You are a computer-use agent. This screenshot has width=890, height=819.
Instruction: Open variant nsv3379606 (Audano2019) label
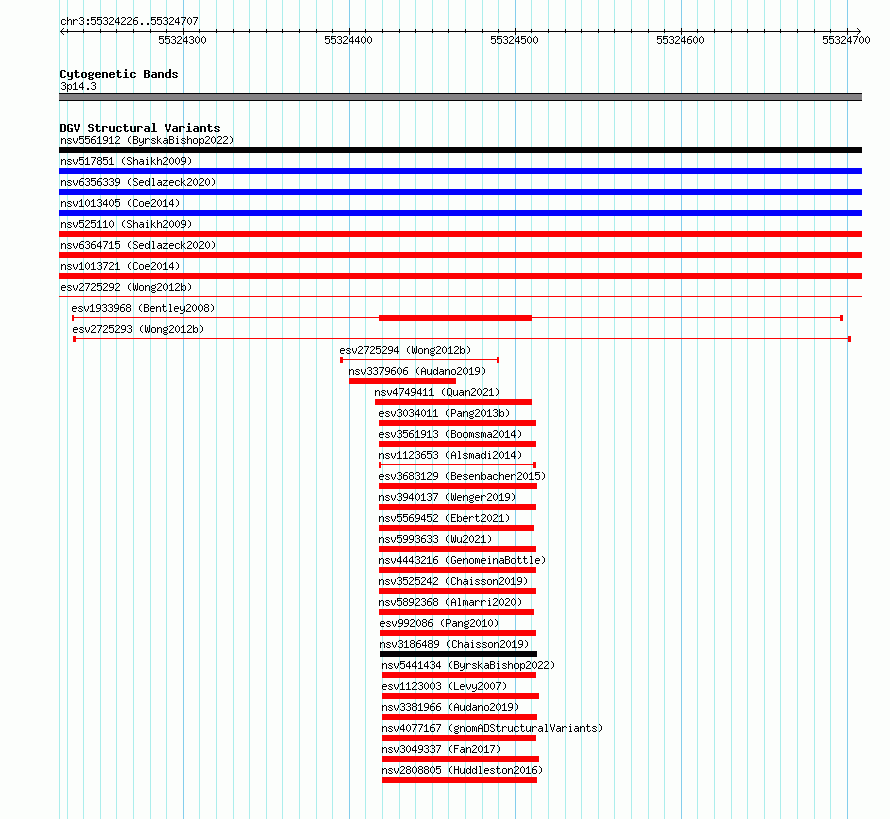click(x=417, y=371)
